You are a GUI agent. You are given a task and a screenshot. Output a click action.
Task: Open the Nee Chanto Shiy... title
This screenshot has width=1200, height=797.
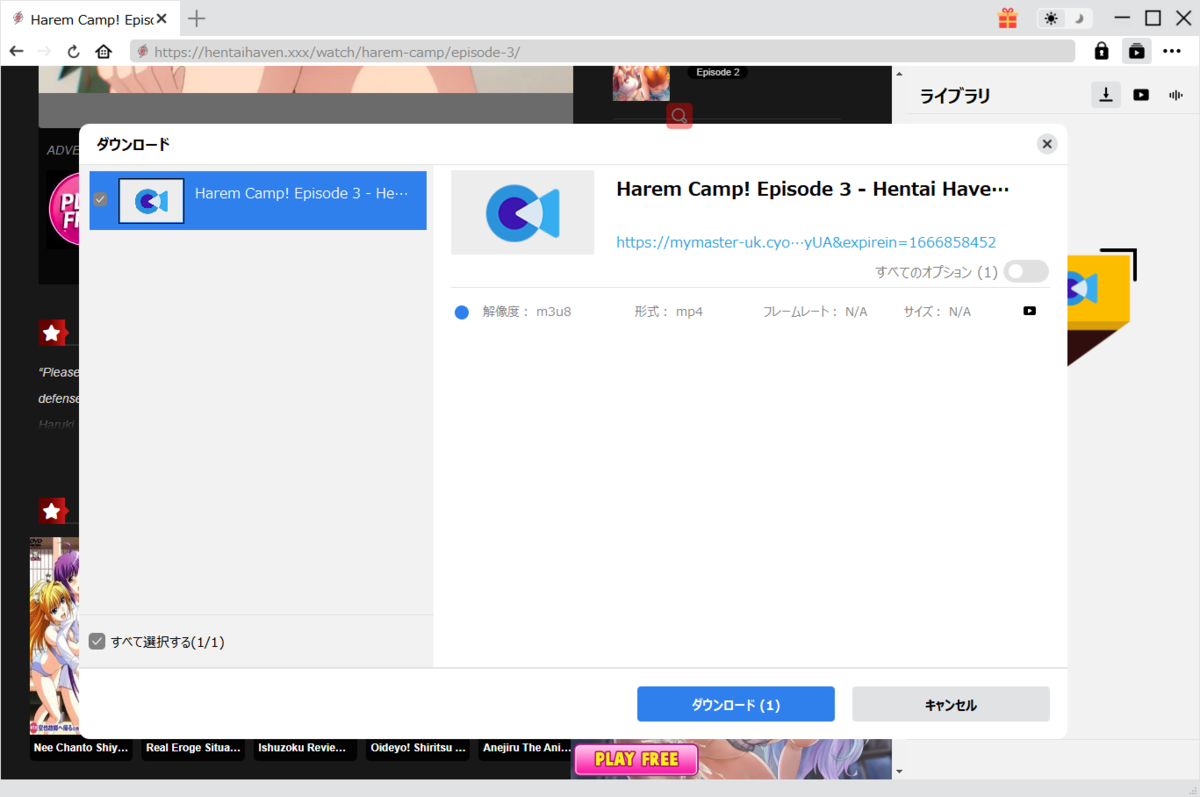click(81, 748)
